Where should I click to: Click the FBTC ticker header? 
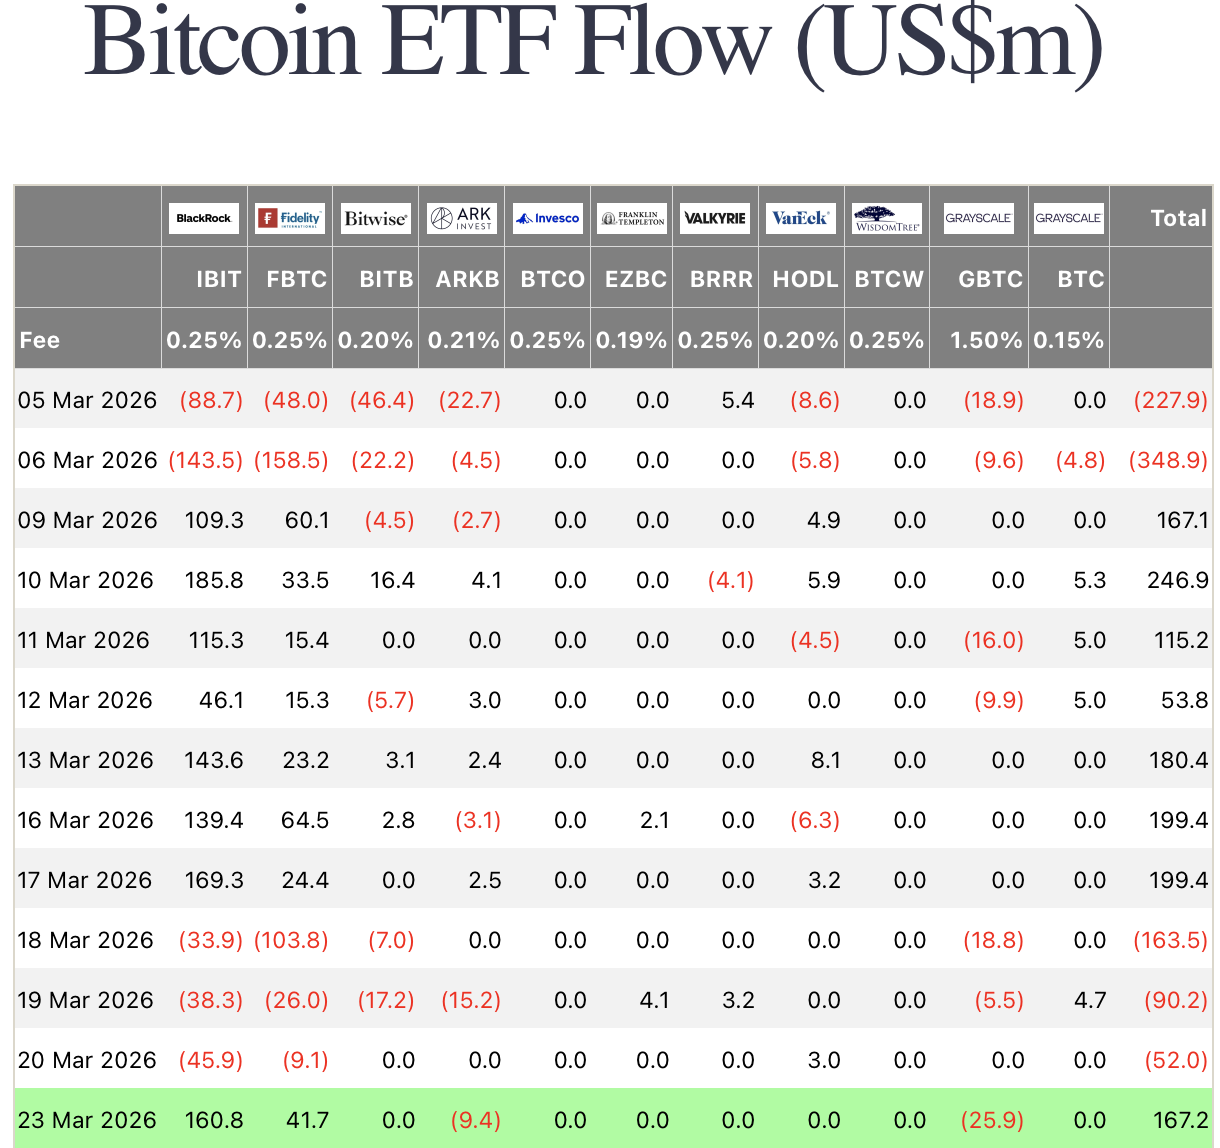coord(296,279)
